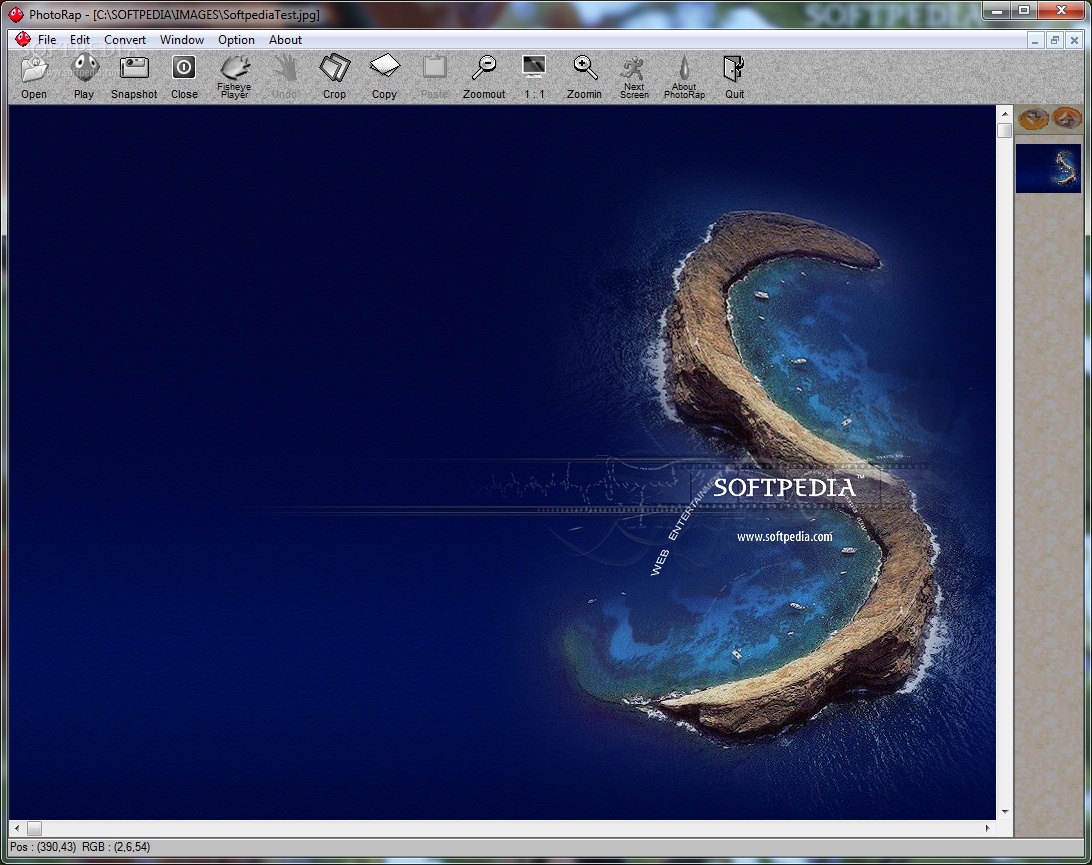This screenshot has width=1092, height=865.
Task: Restore the inner document window
Action: click(1054, 40)
